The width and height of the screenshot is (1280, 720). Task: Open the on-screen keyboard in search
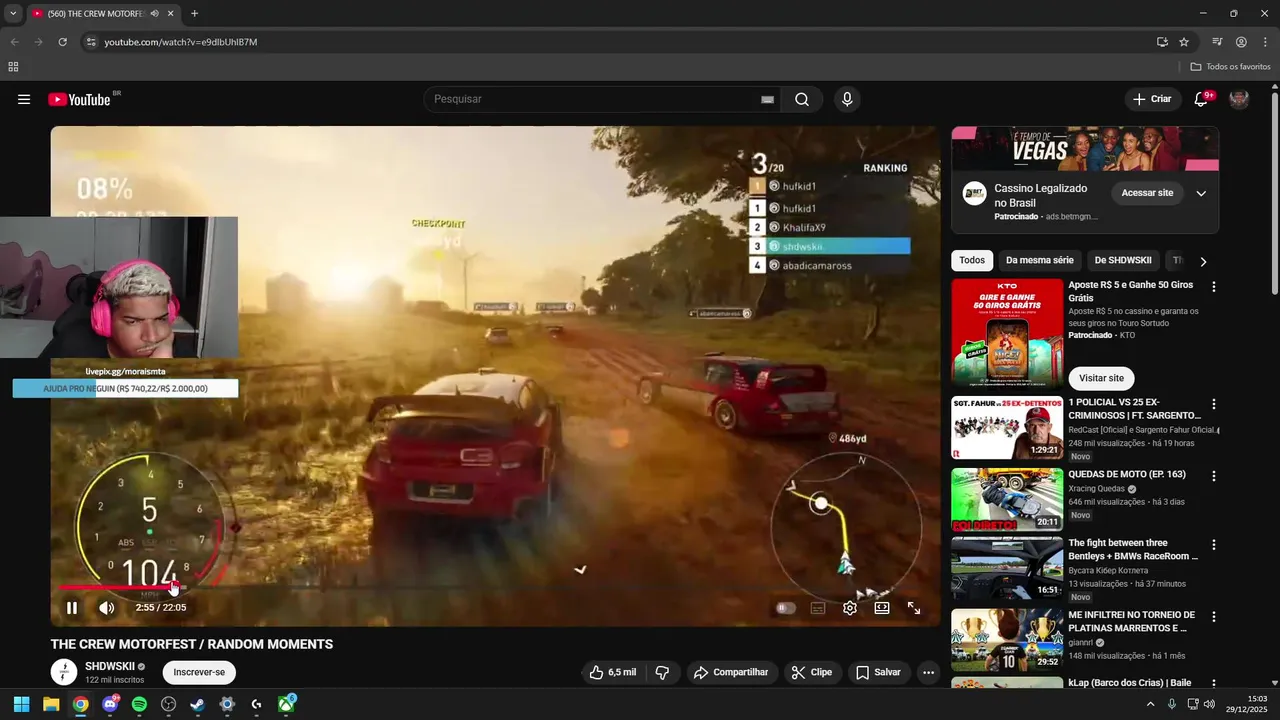(767, 99)
